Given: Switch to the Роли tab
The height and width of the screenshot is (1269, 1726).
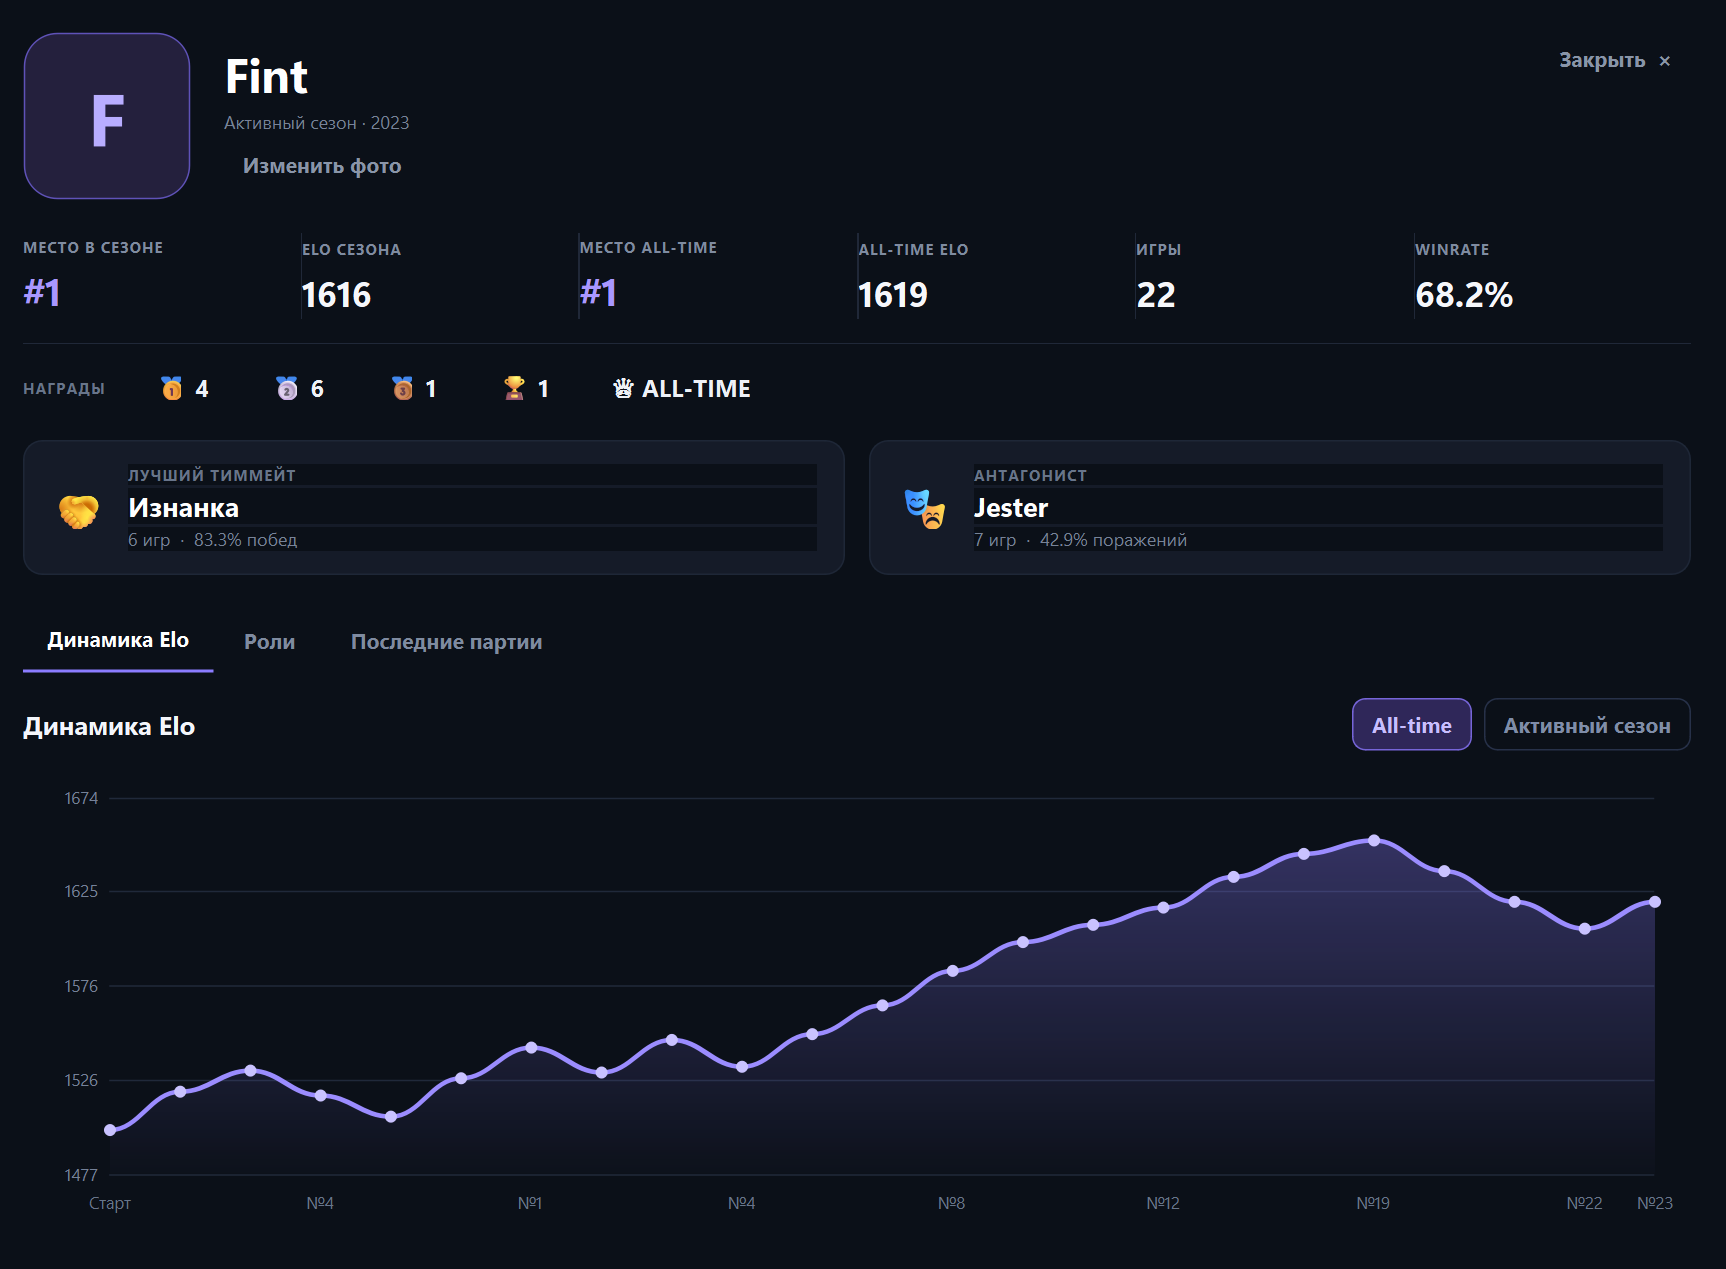Looking at the screenshot, I should (269, 642).
